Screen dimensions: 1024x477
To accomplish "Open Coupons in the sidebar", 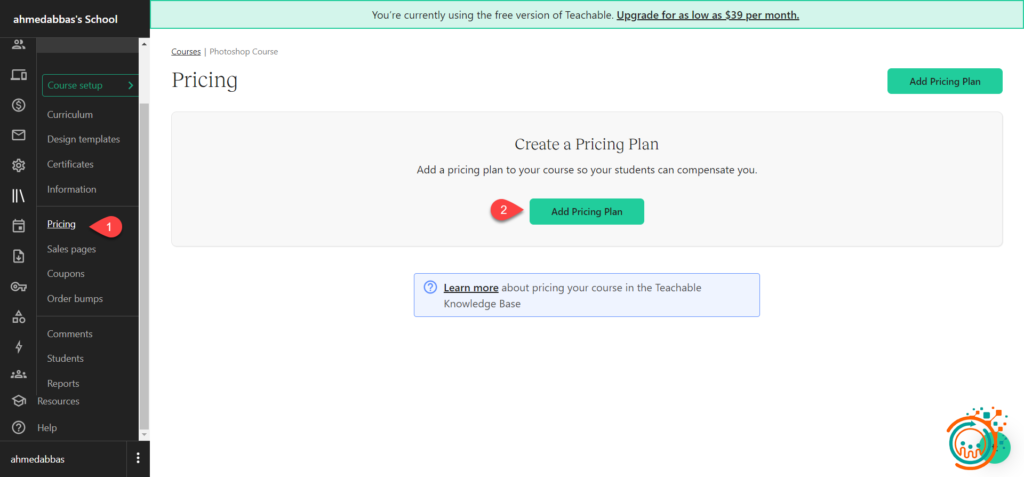I will click(66, 274).
